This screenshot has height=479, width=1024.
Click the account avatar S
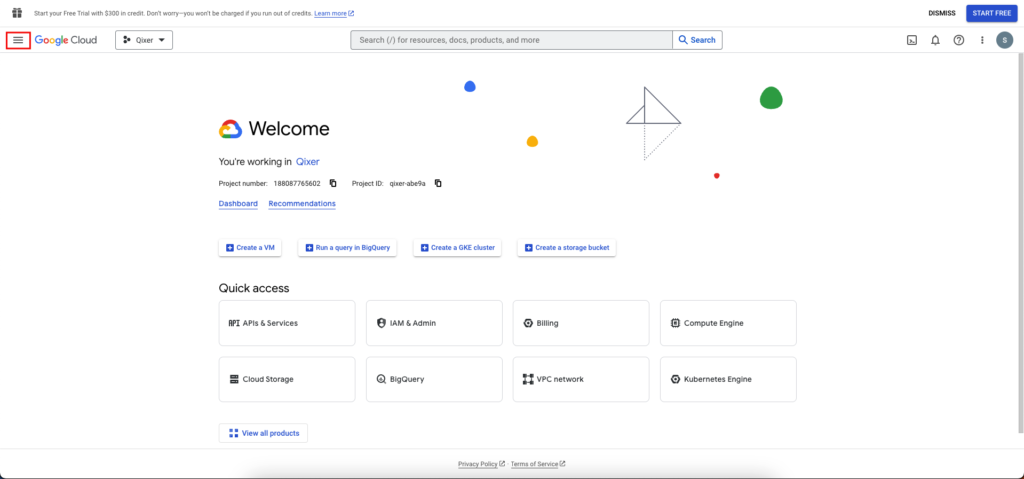click(1004, 41)
